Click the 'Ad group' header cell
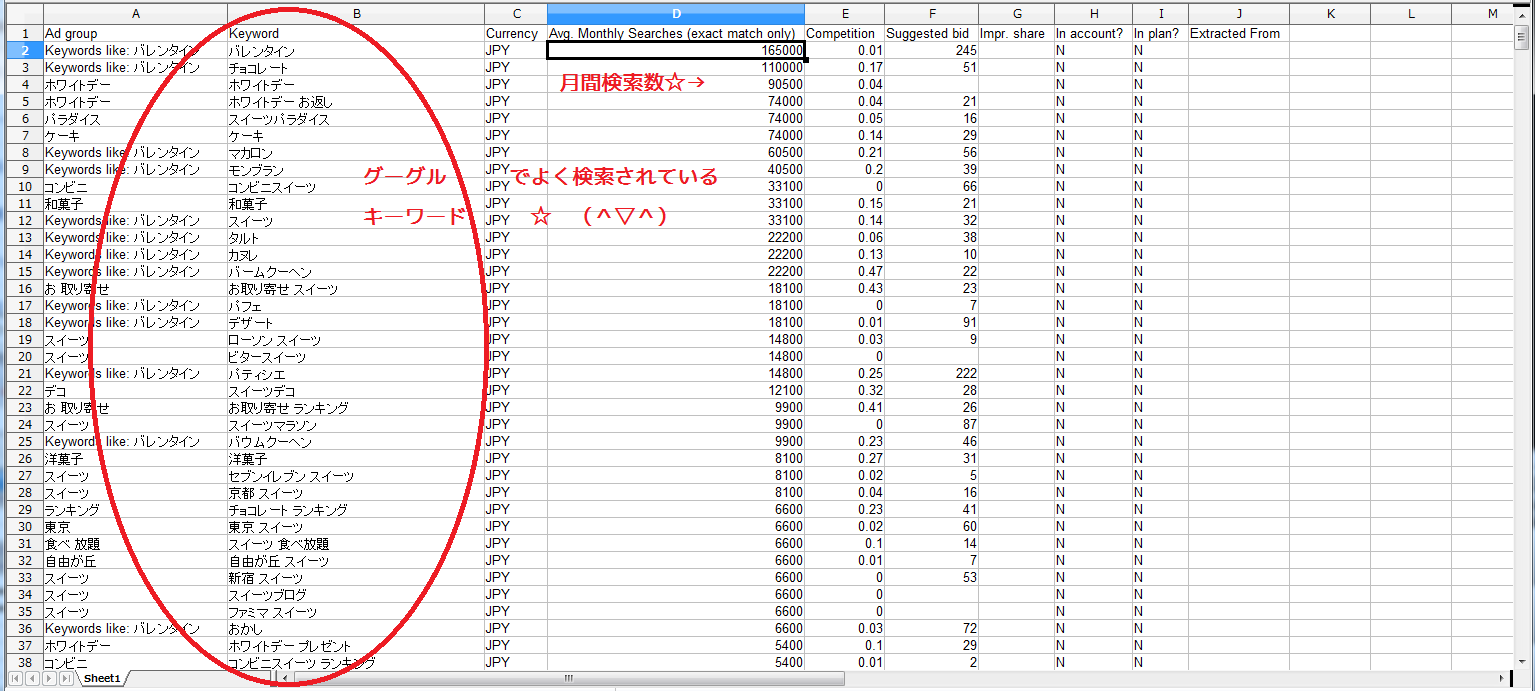Viewport: 1535px width, 691px height. 135,33
